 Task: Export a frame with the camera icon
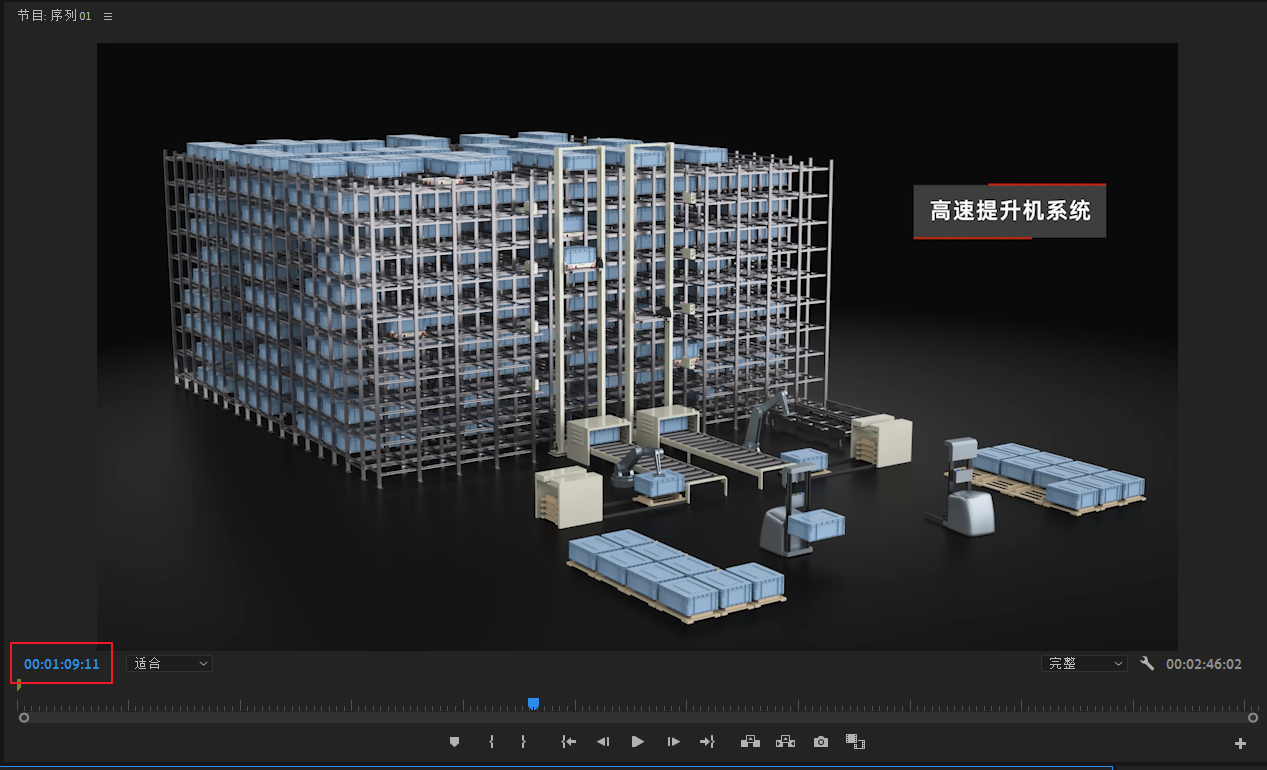(821, 742)
